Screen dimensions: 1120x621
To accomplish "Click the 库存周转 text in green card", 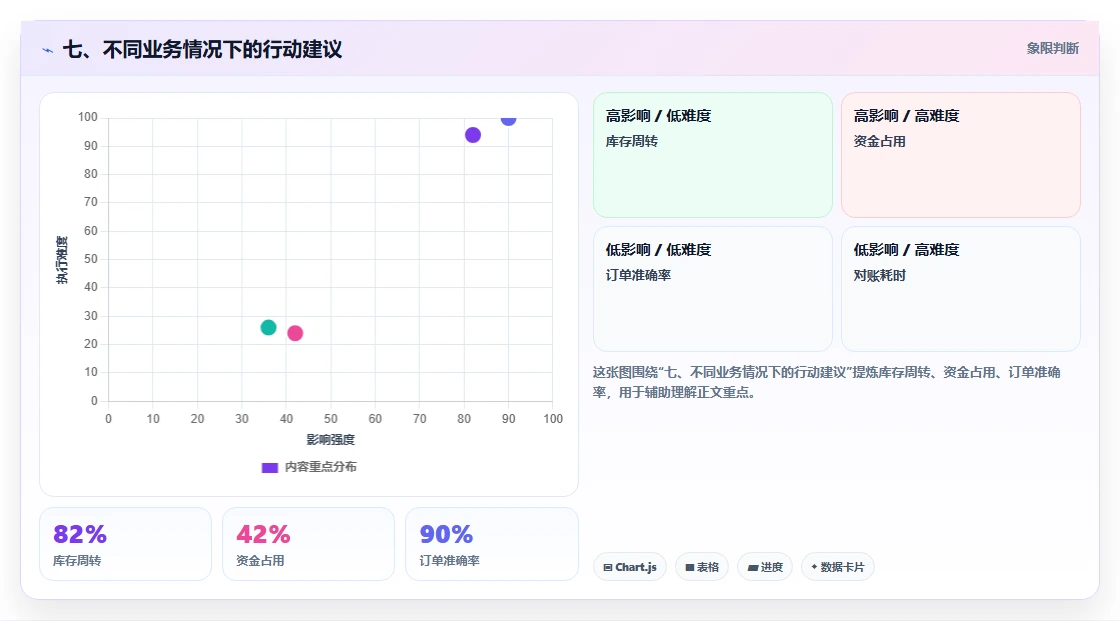I will coord(632,141).
